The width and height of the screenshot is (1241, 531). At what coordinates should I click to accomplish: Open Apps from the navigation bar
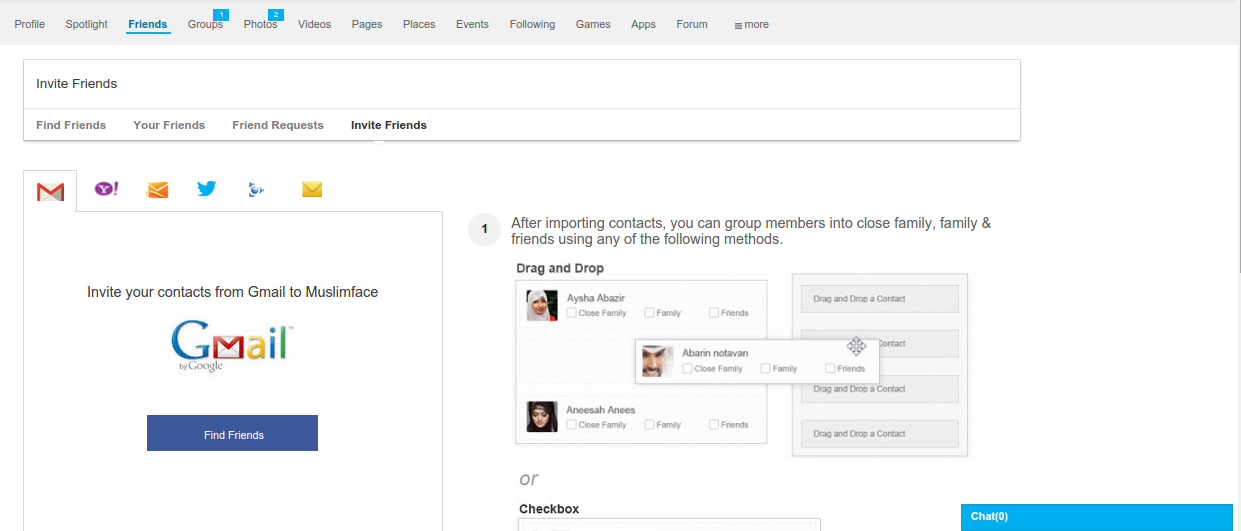(643, 24)
